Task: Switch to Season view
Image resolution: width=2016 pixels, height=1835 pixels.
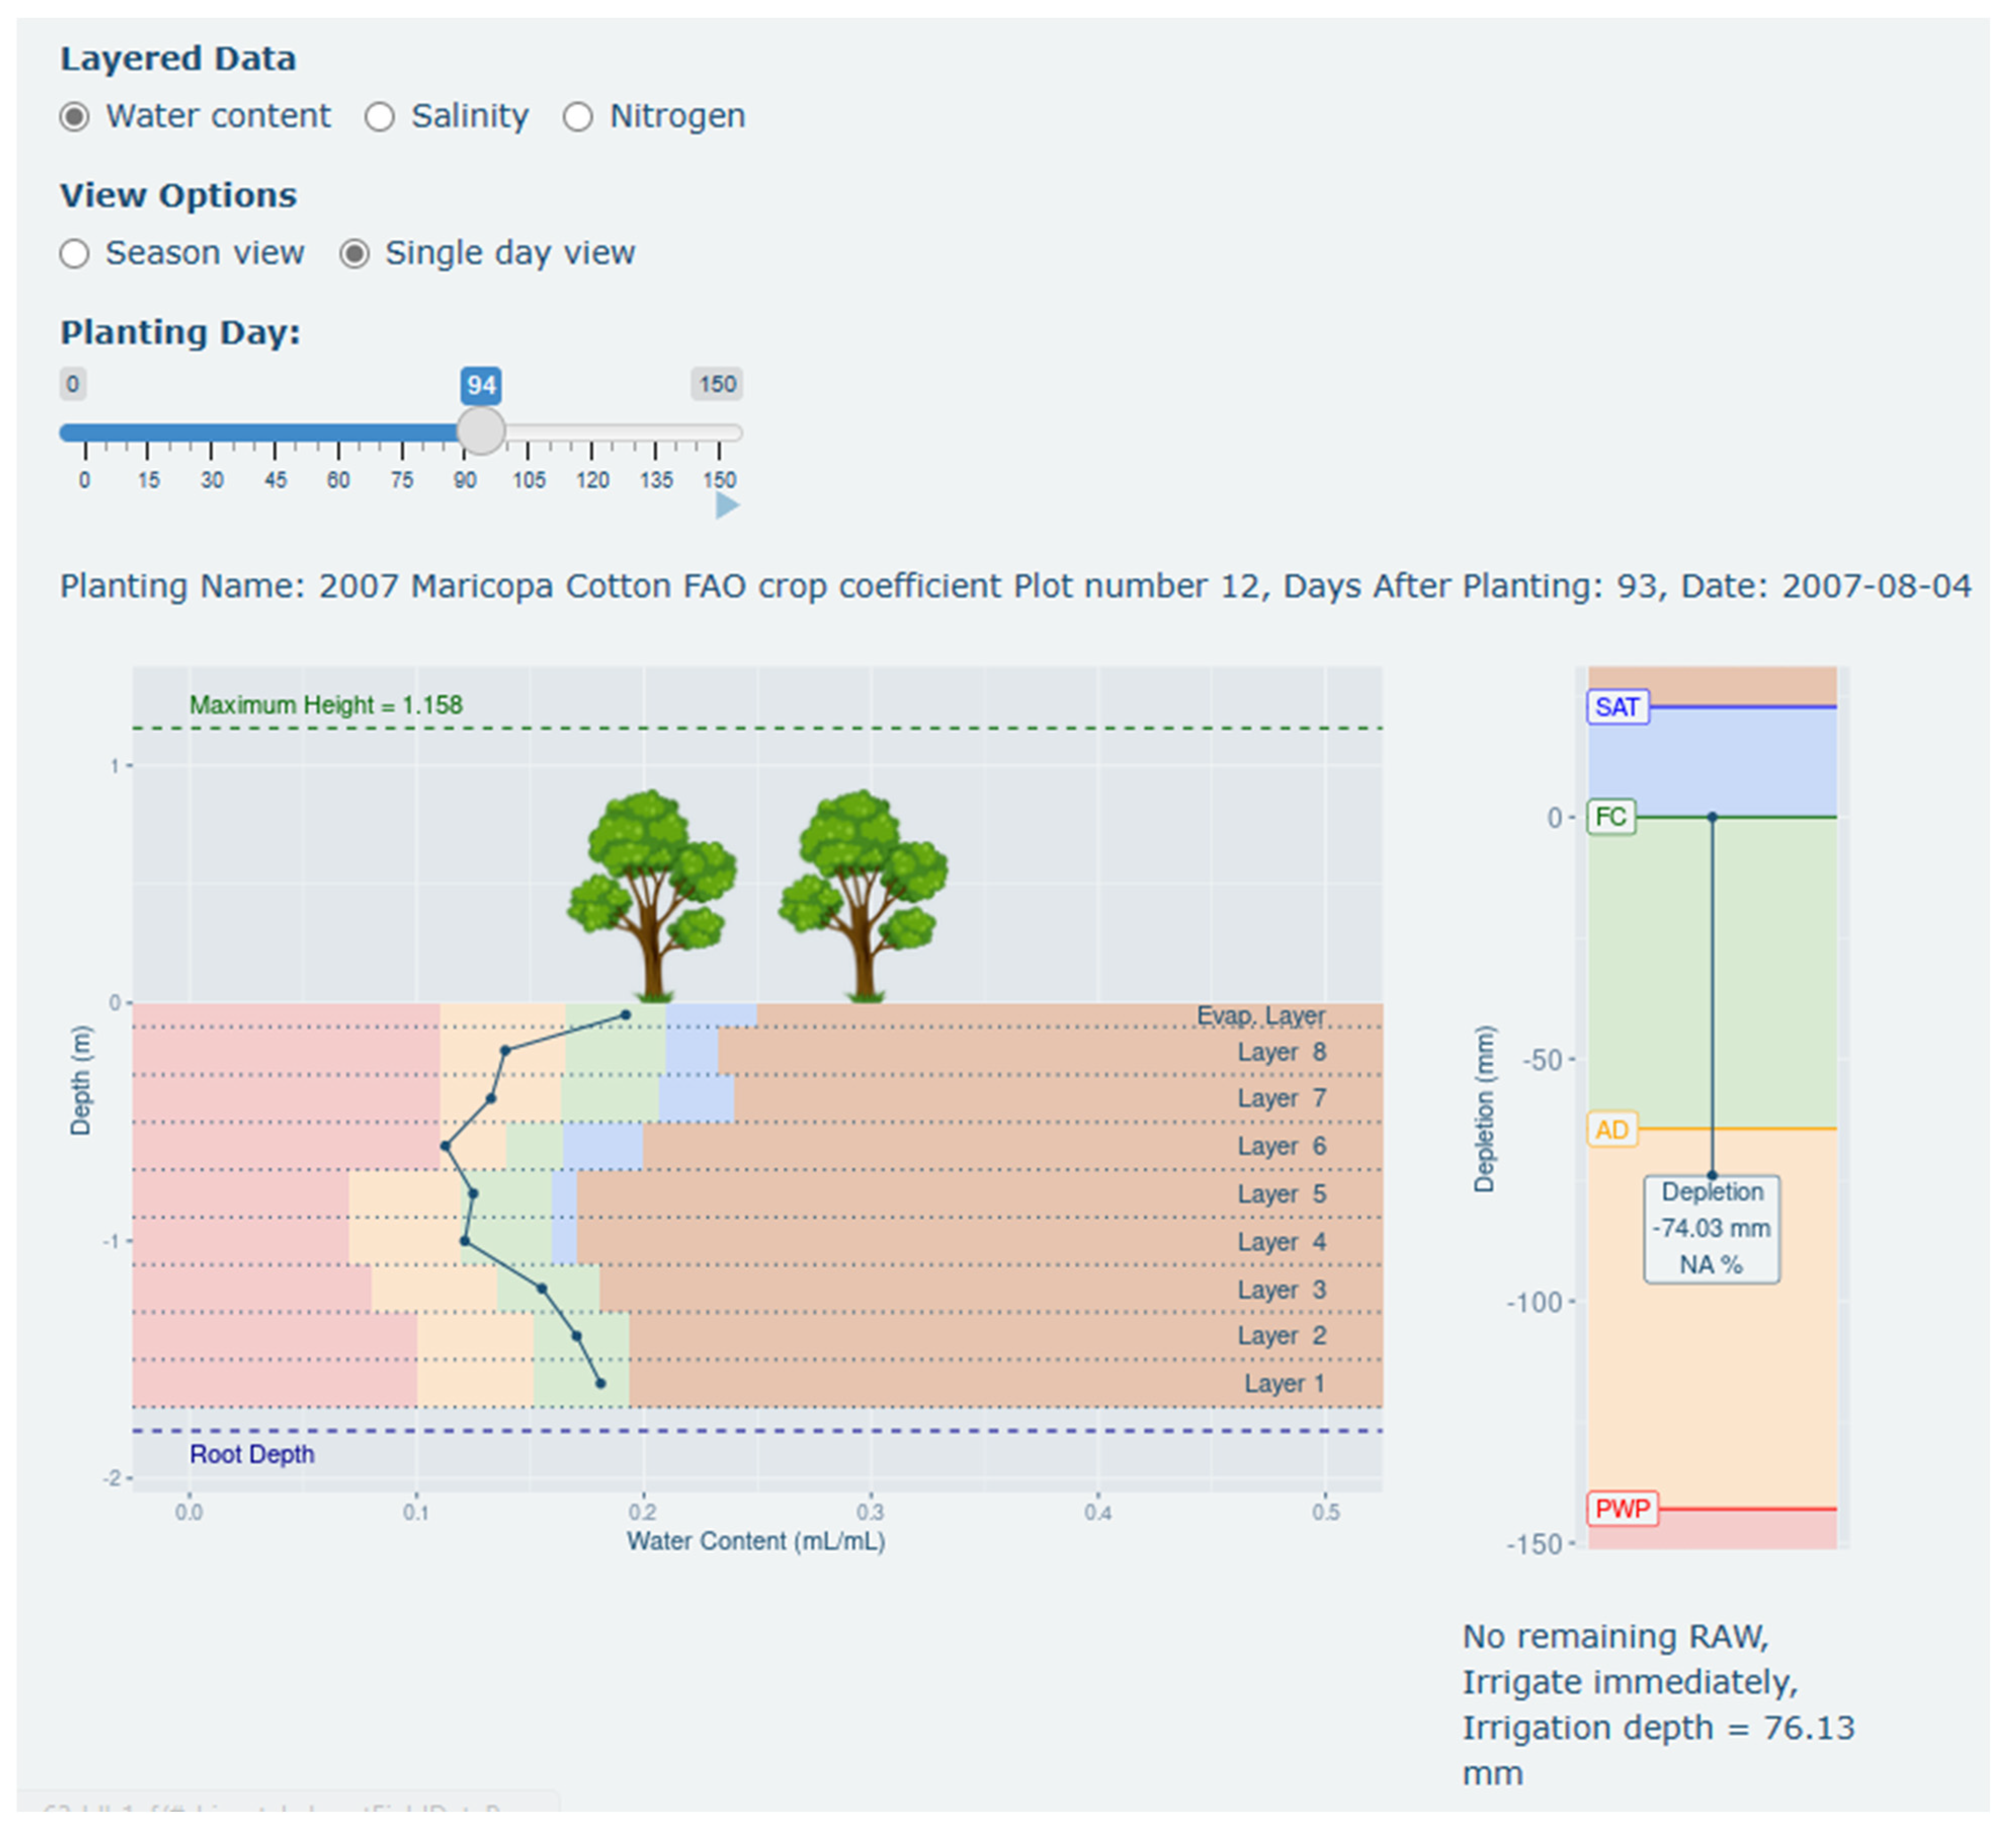Action: pos(75,254)
